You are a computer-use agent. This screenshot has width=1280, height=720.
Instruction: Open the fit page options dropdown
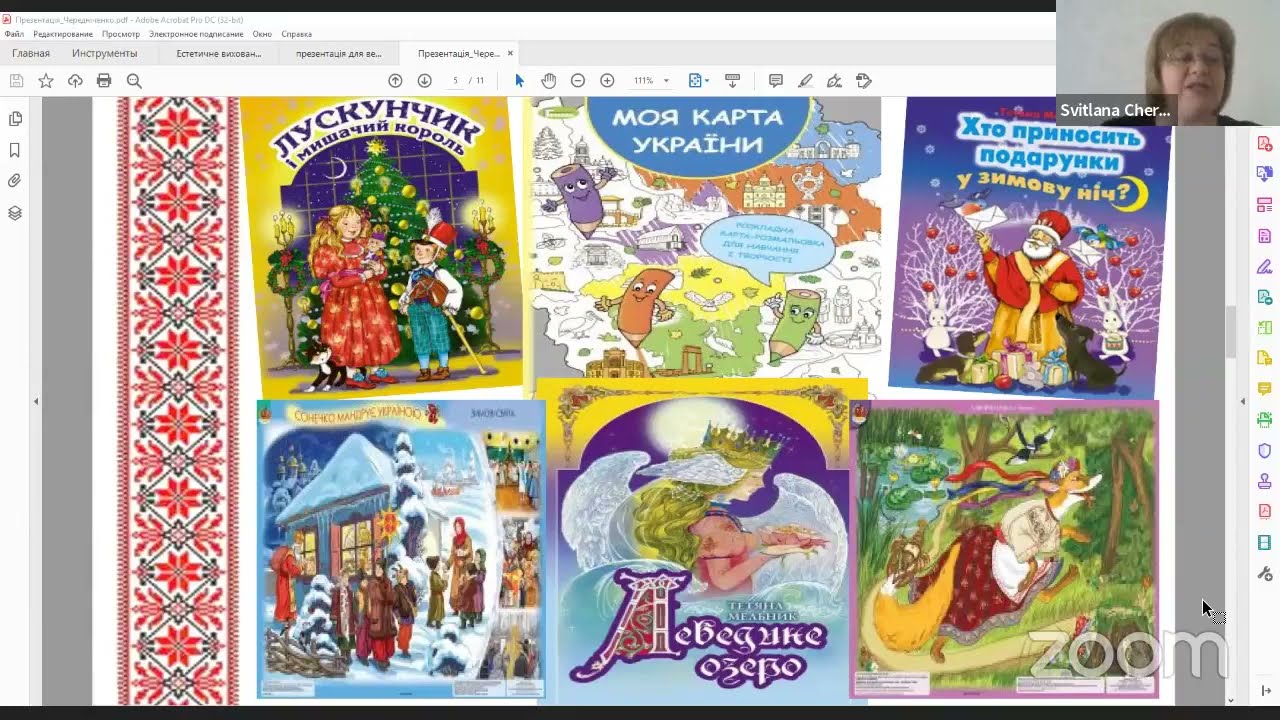pyautogui.click(x=699, y=81)
